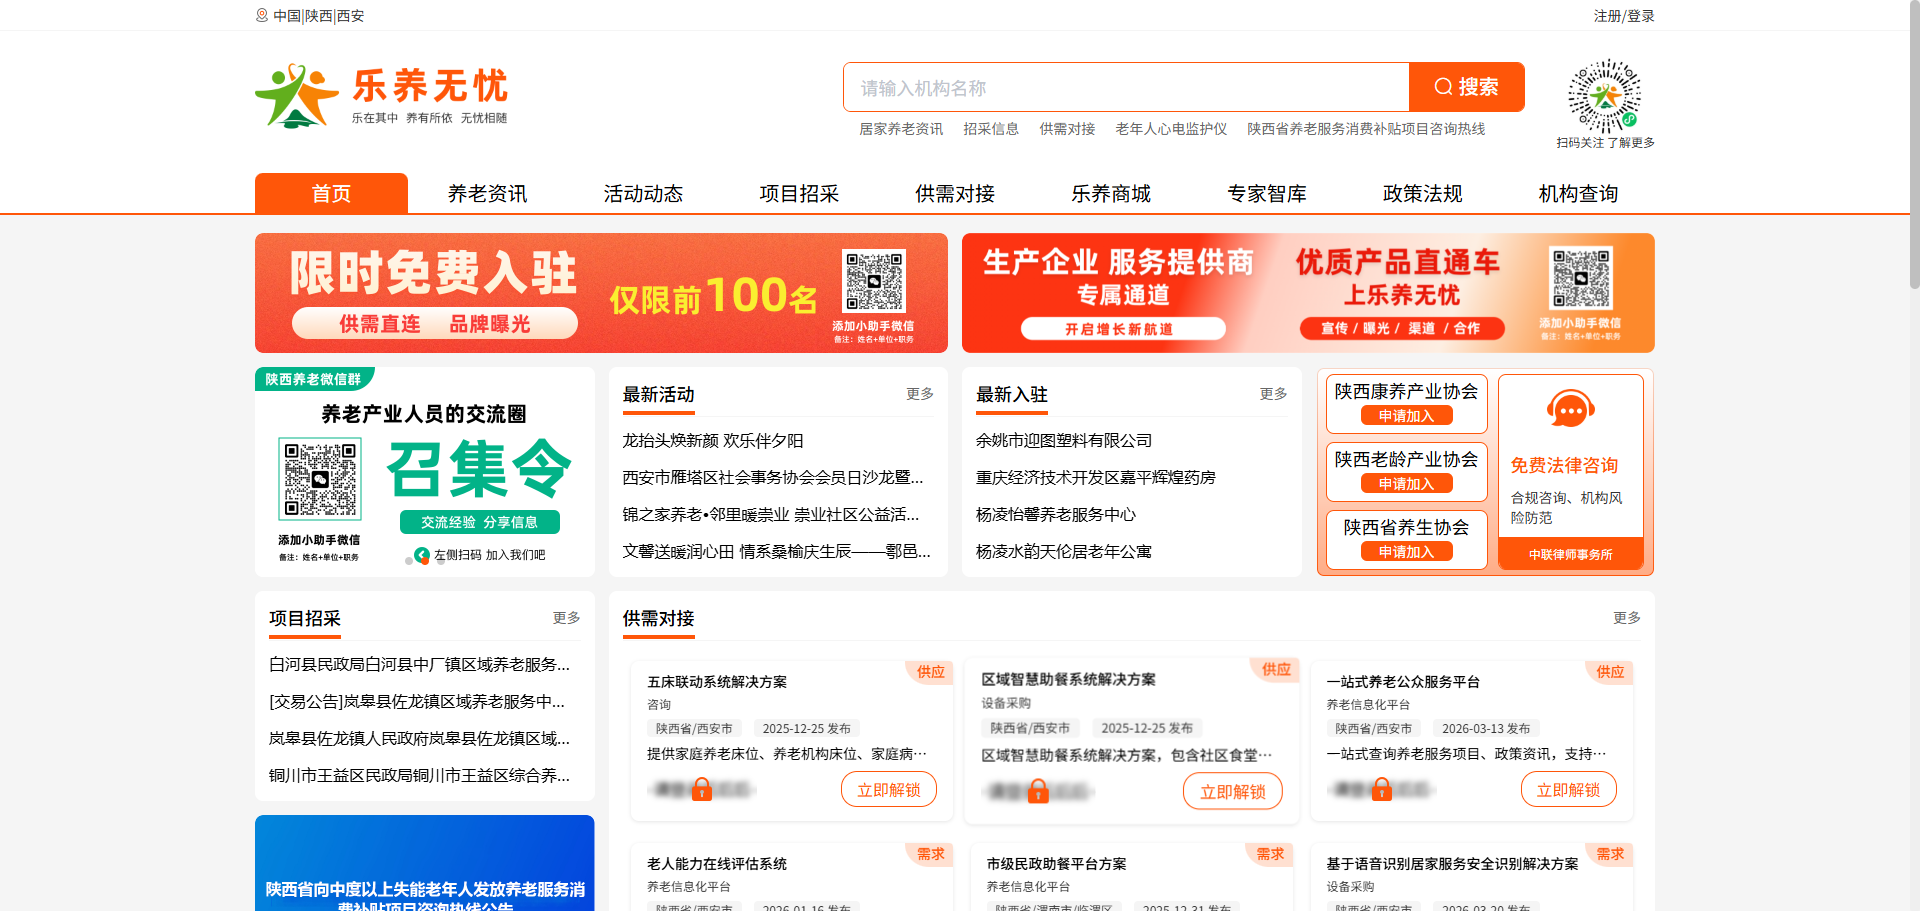
Task: Click 立即解锁 on 一站式养老公众服务平台
Action: (1568, 789)
